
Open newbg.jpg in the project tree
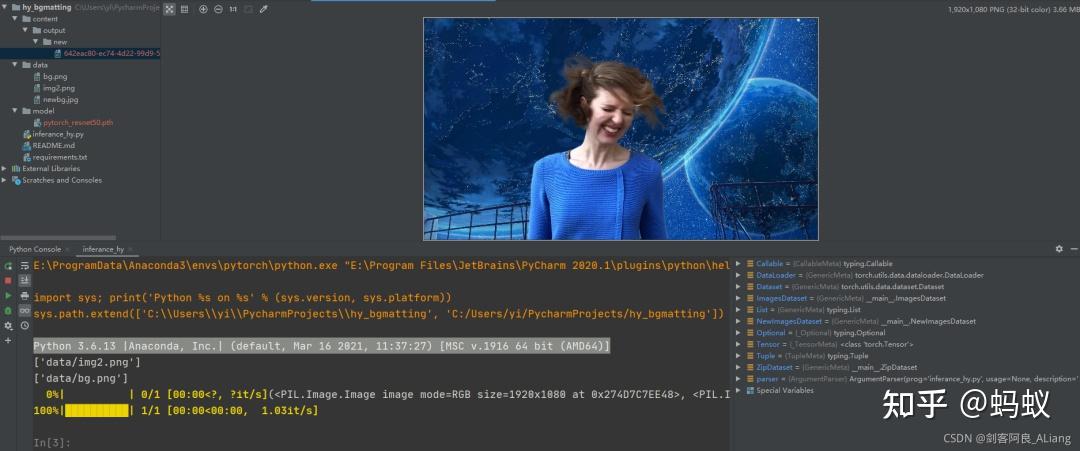tap(61, 99)
